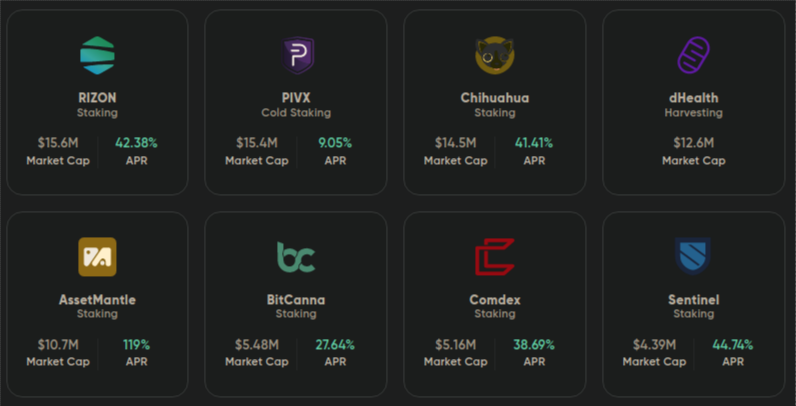This screenshot has height=406, width=796.
Task: Click the RIZON 42.38% APR value
Action: (x=137, y=143)
